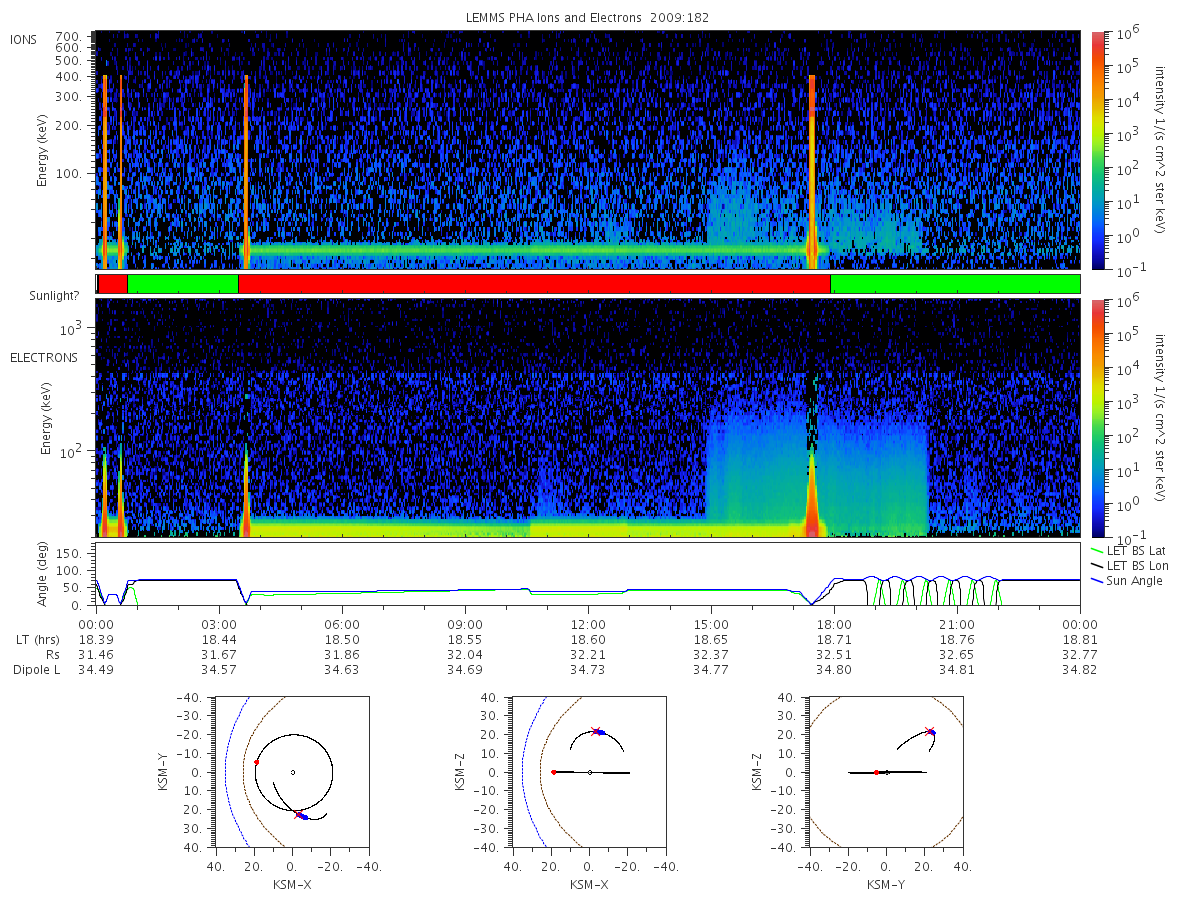Click the ion spike near 17:30
1200x900 pixels.
point(812,170)
